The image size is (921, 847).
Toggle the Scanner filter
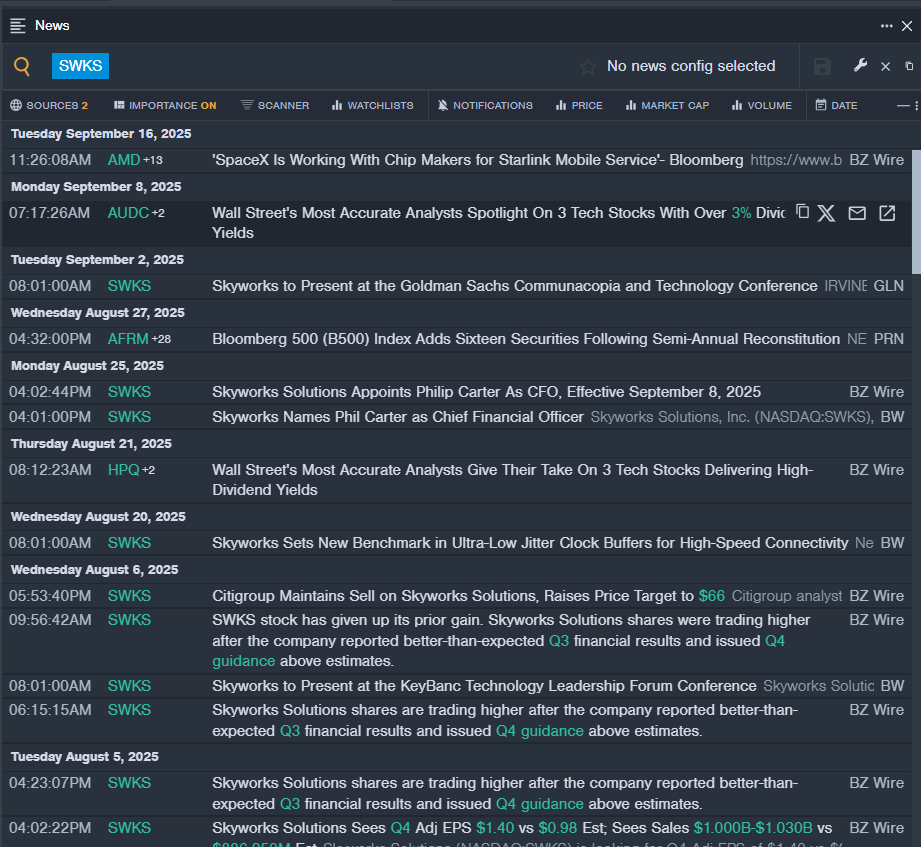(275, 105)
